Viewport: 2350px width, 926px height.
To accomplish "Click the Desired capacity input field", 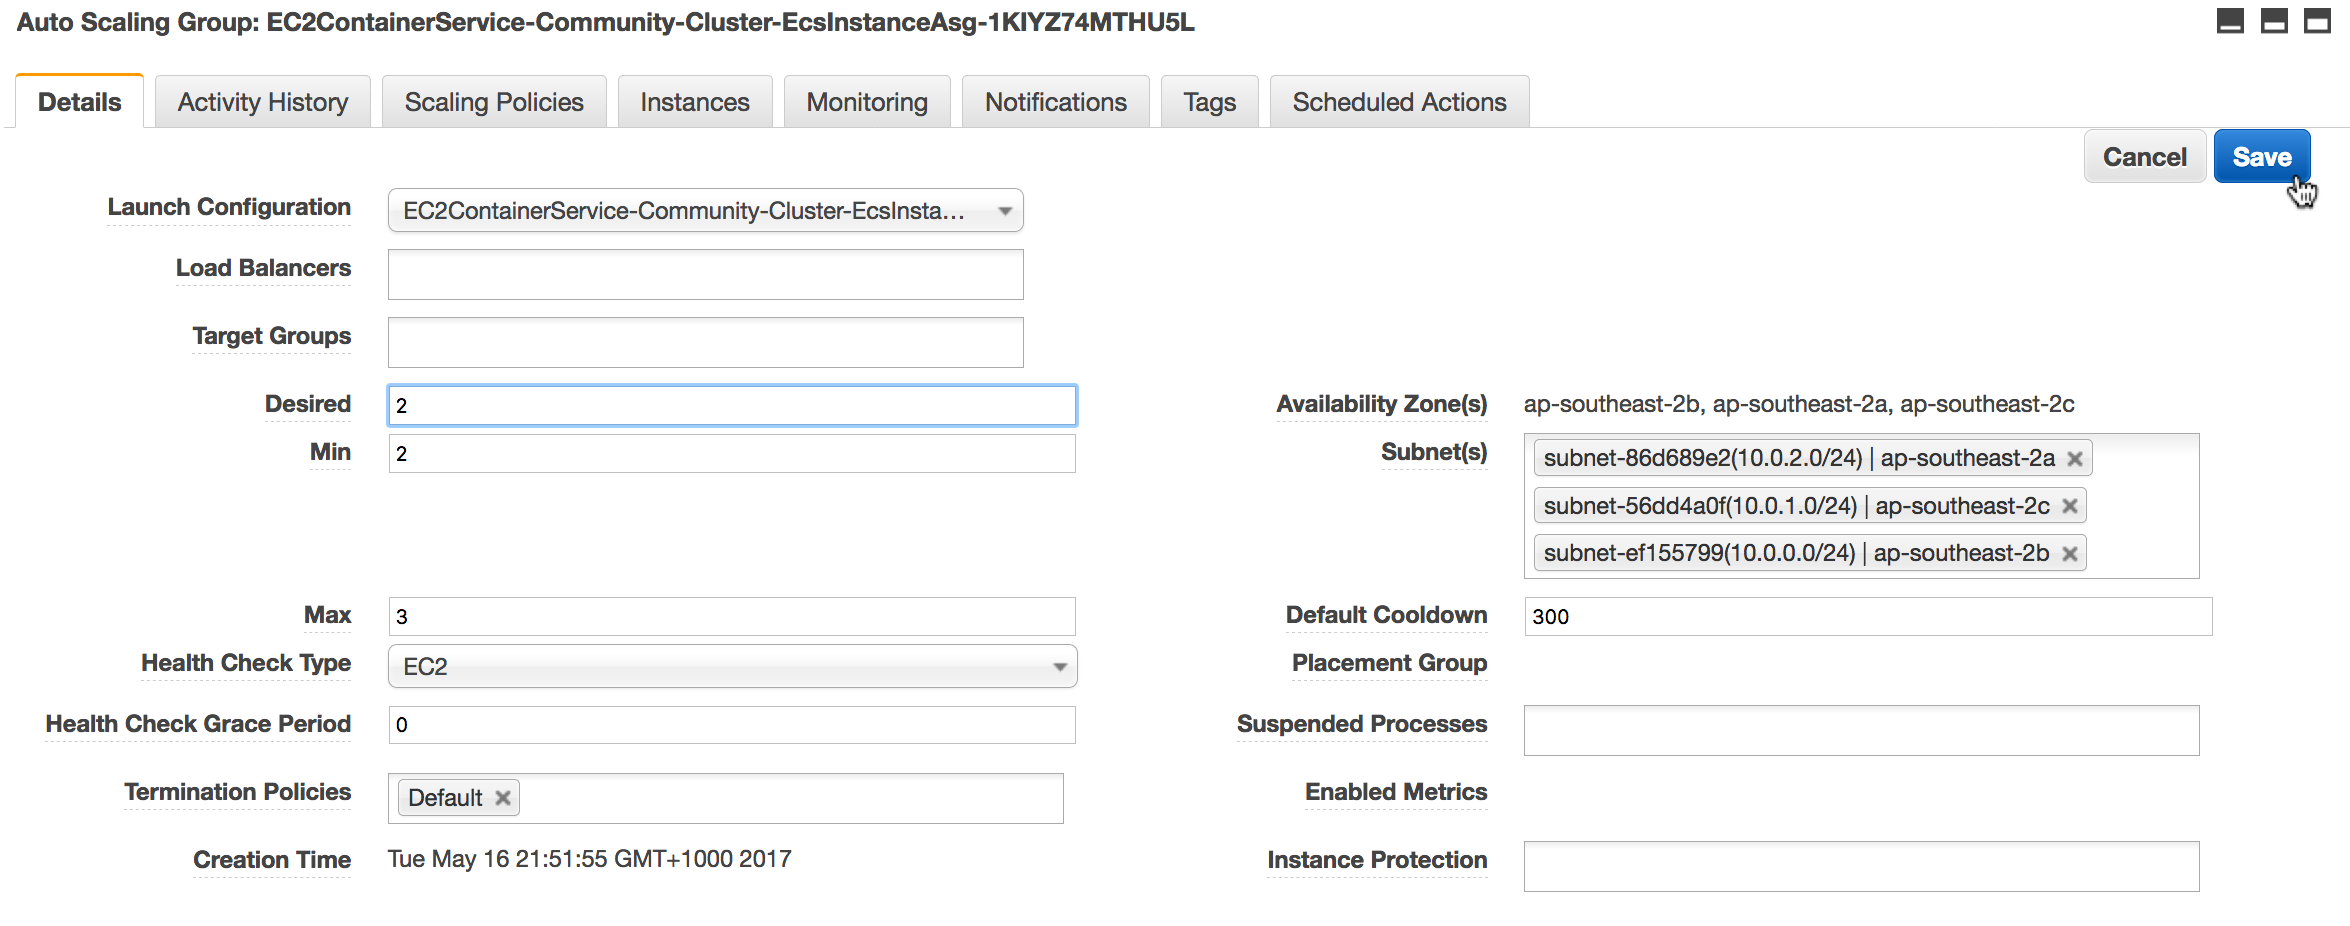I will [x=732, y=406].
